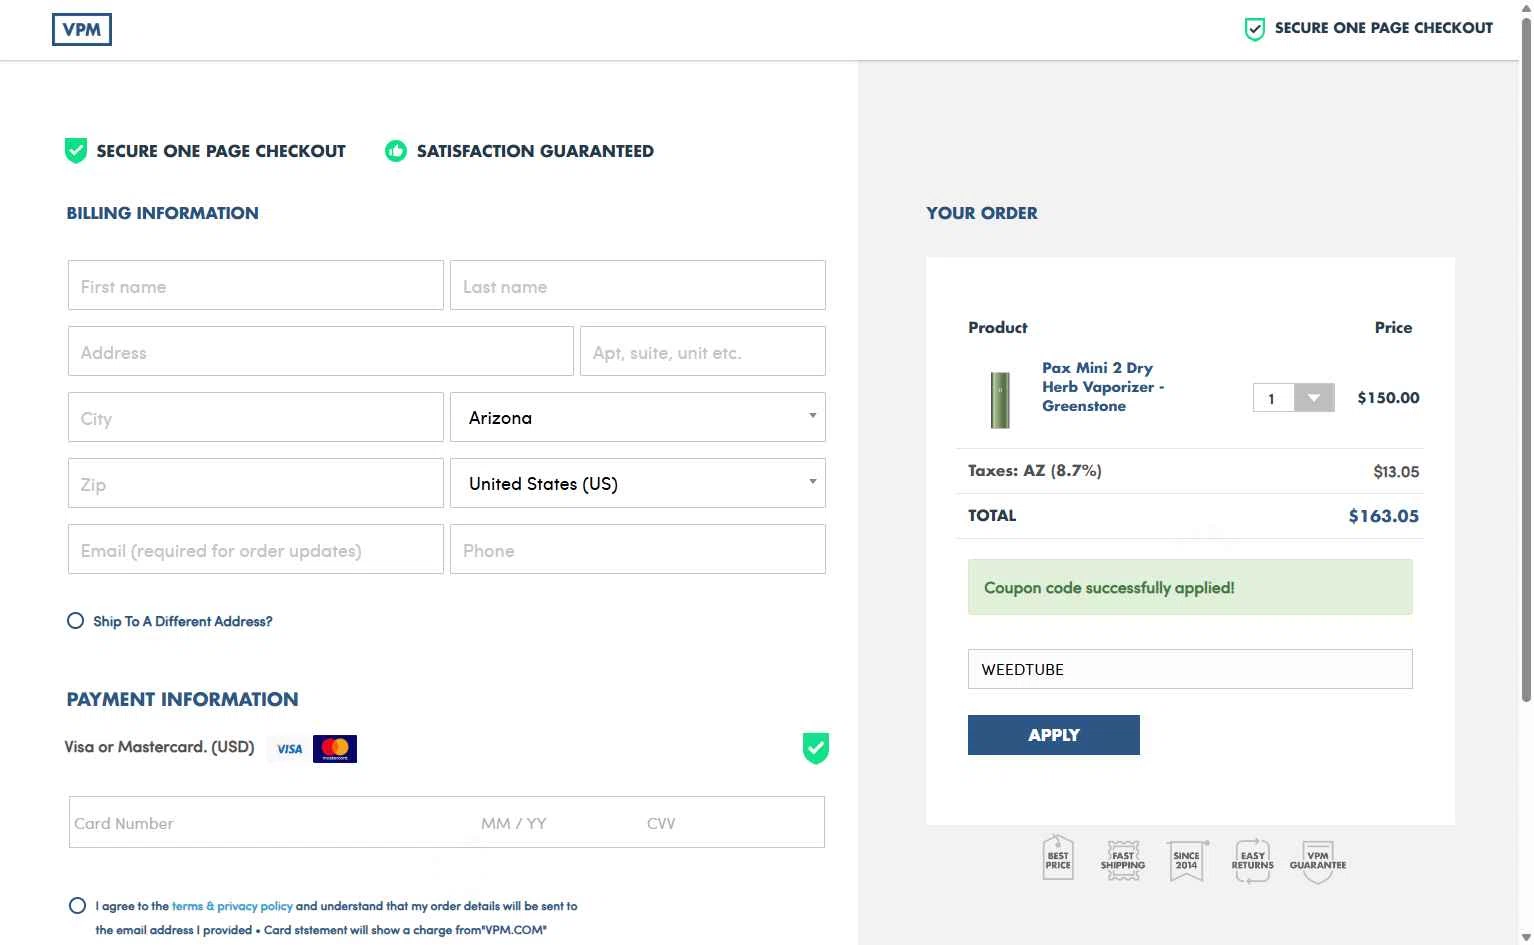Open the Arizona state dropdown
Viewport: 1534px width, 945px height.
(638, 417)
